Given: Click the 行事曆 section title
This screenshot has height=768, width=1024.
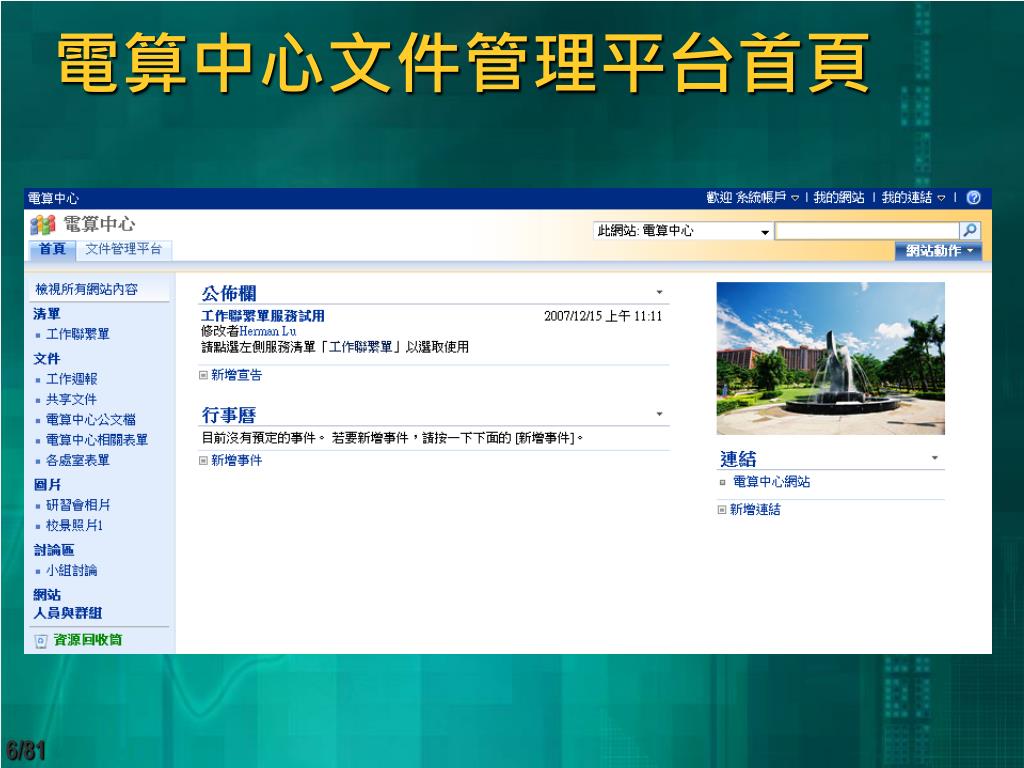Looking at the screenshot, I should 229,415.
